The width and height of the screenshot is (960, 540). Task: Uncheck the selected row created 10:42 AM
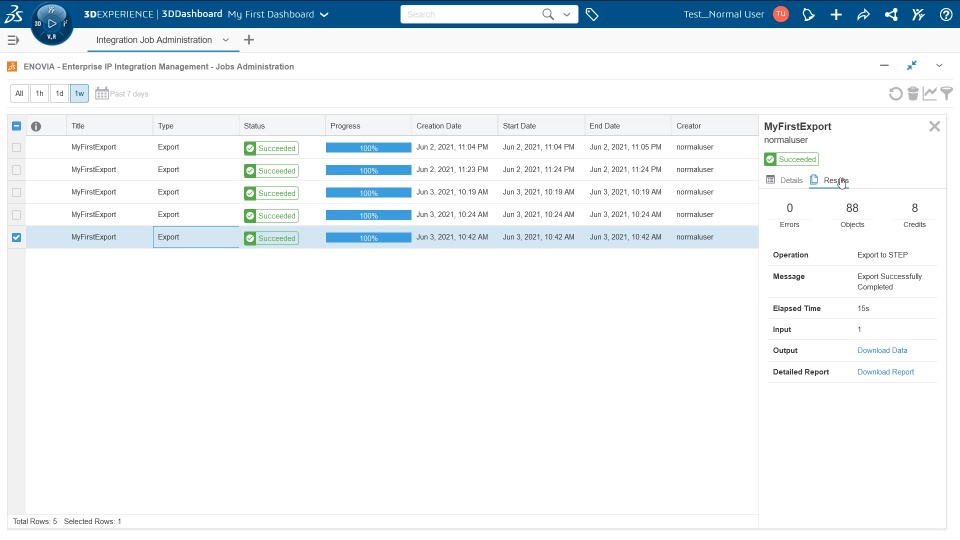click(x=16, y=237)
